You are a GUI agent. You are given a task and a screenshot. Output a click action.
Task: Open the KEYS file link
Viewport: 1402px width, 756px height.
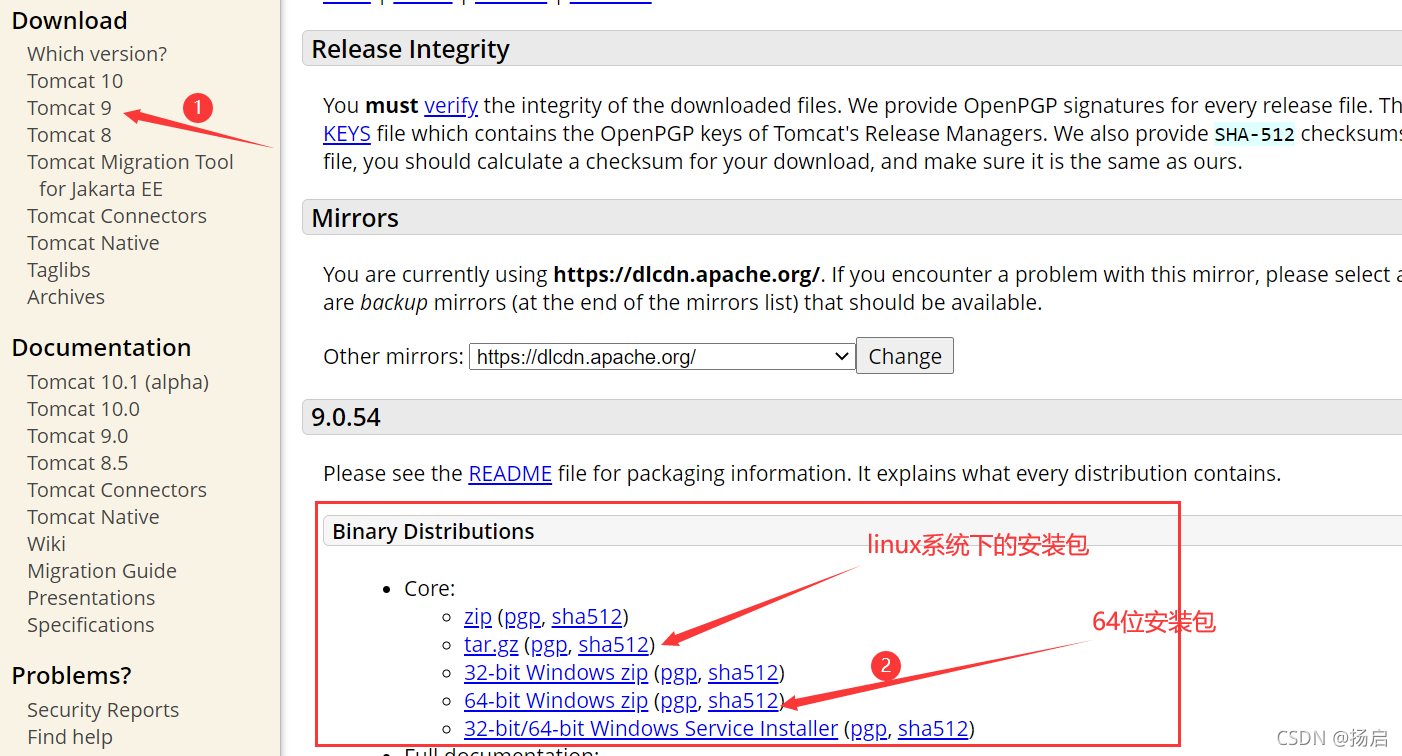(x=347, y=134)
